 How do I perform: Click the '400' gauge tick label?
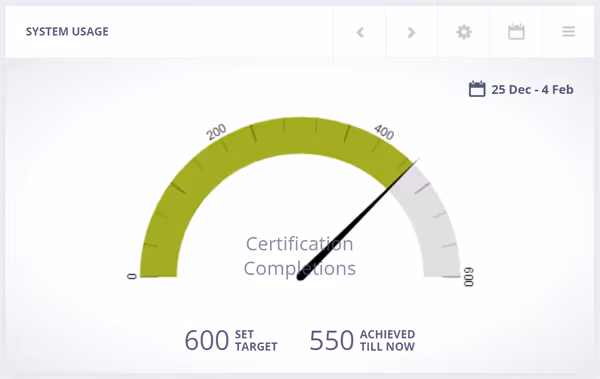(x=384, y=132)
